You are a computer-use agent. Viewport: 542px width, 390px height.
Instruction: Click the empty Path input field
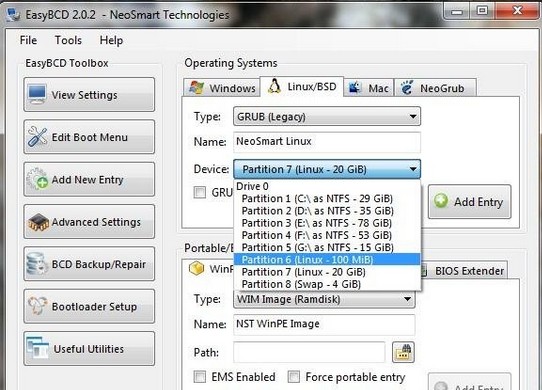click(x=309, y=352)
